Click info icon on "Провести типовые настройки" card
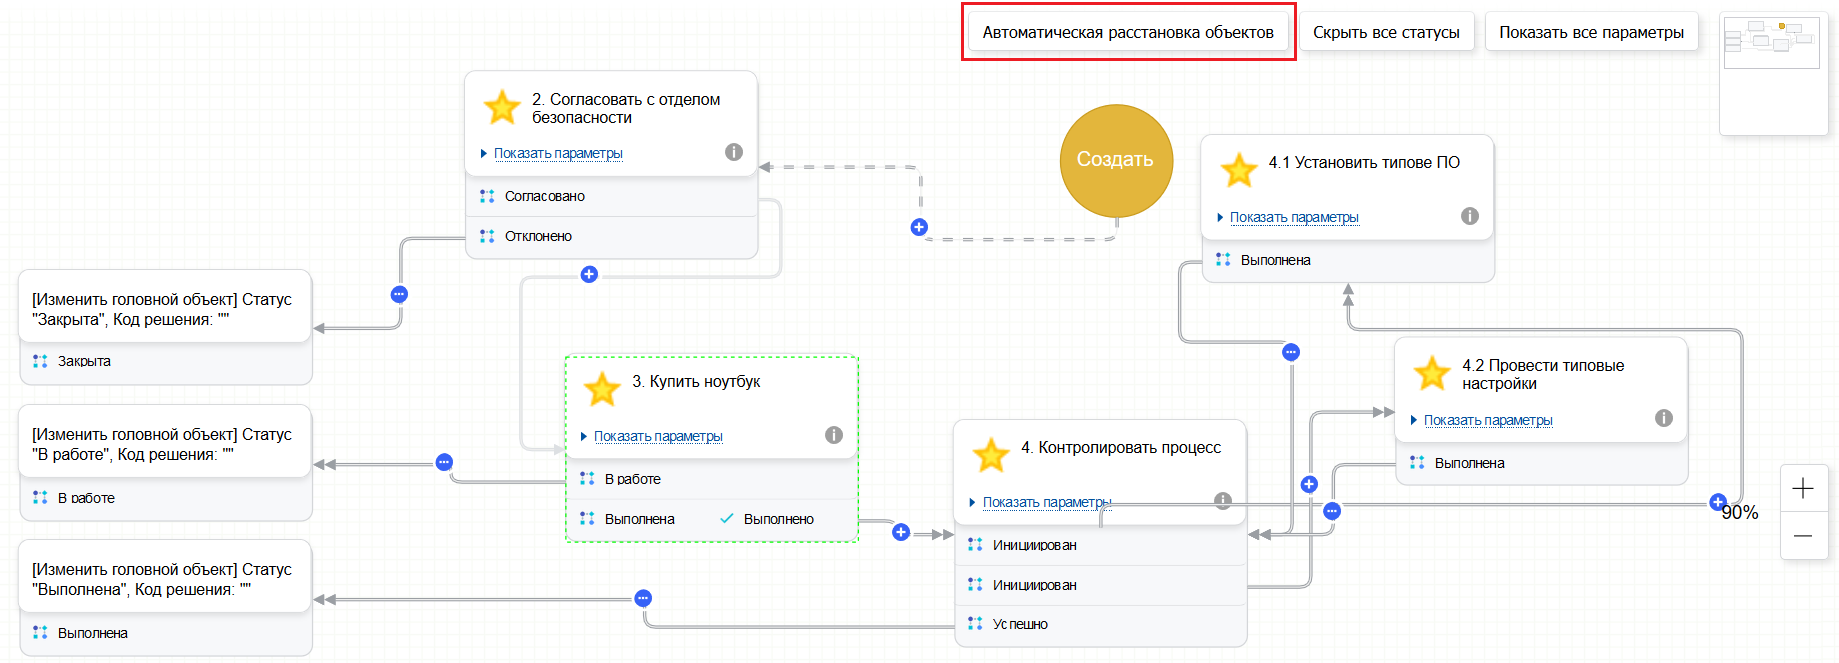Viewport: 1839px width, 663px height. (1664, 418)
